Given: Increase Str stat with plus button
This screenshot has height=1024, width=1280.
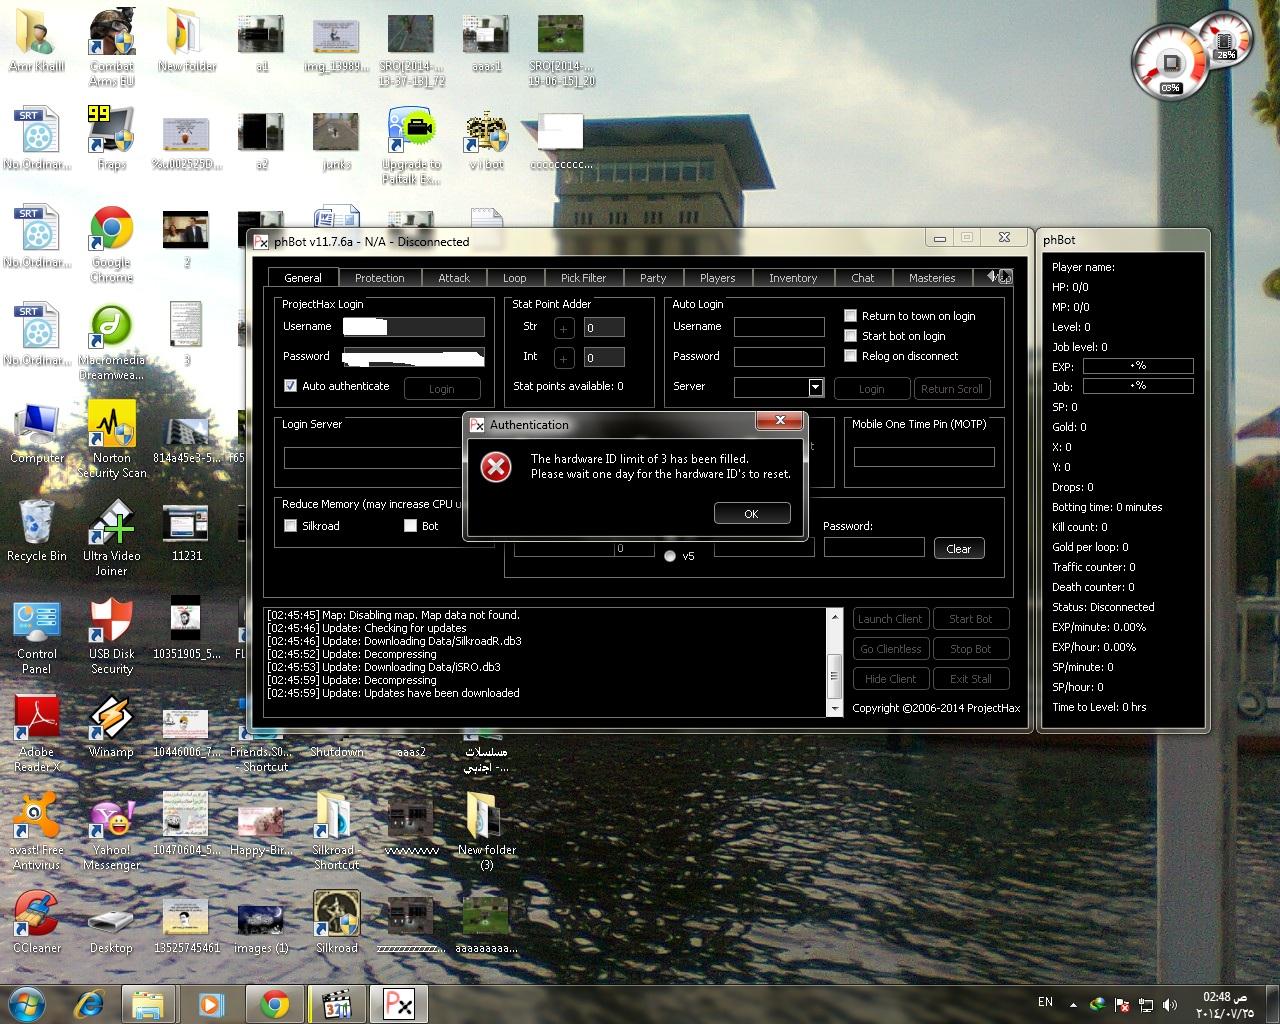Looking at the screenshot, I should 564,328.
